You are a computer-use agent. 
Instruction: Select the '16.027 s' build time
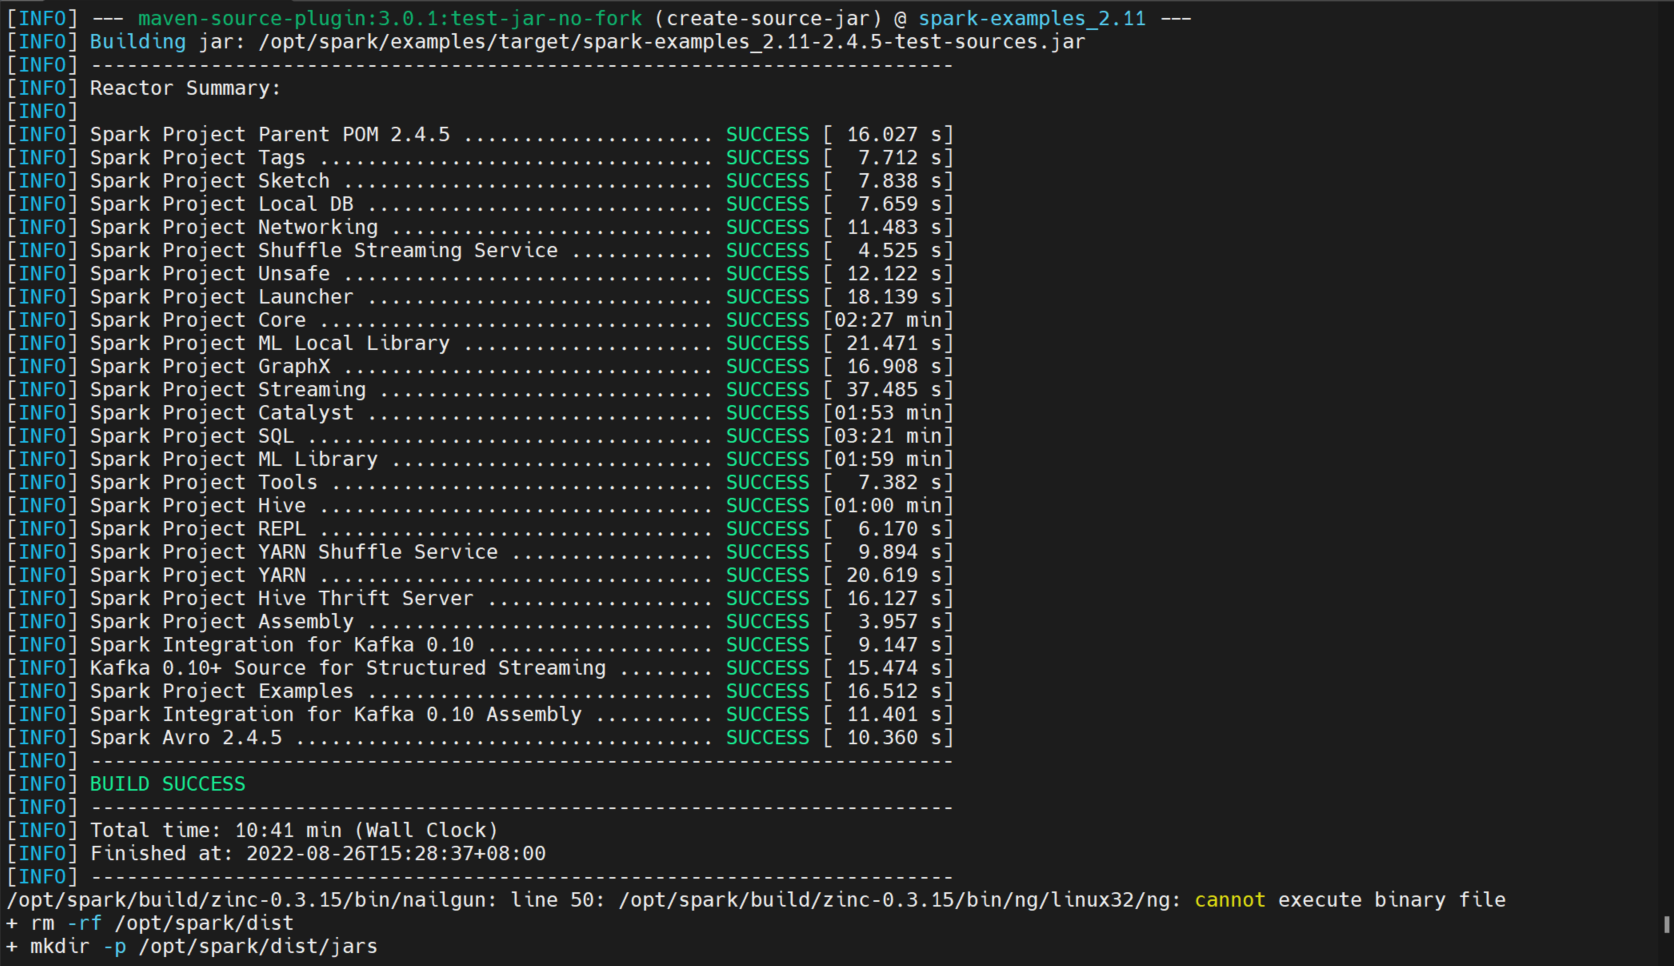click(894, 134)
